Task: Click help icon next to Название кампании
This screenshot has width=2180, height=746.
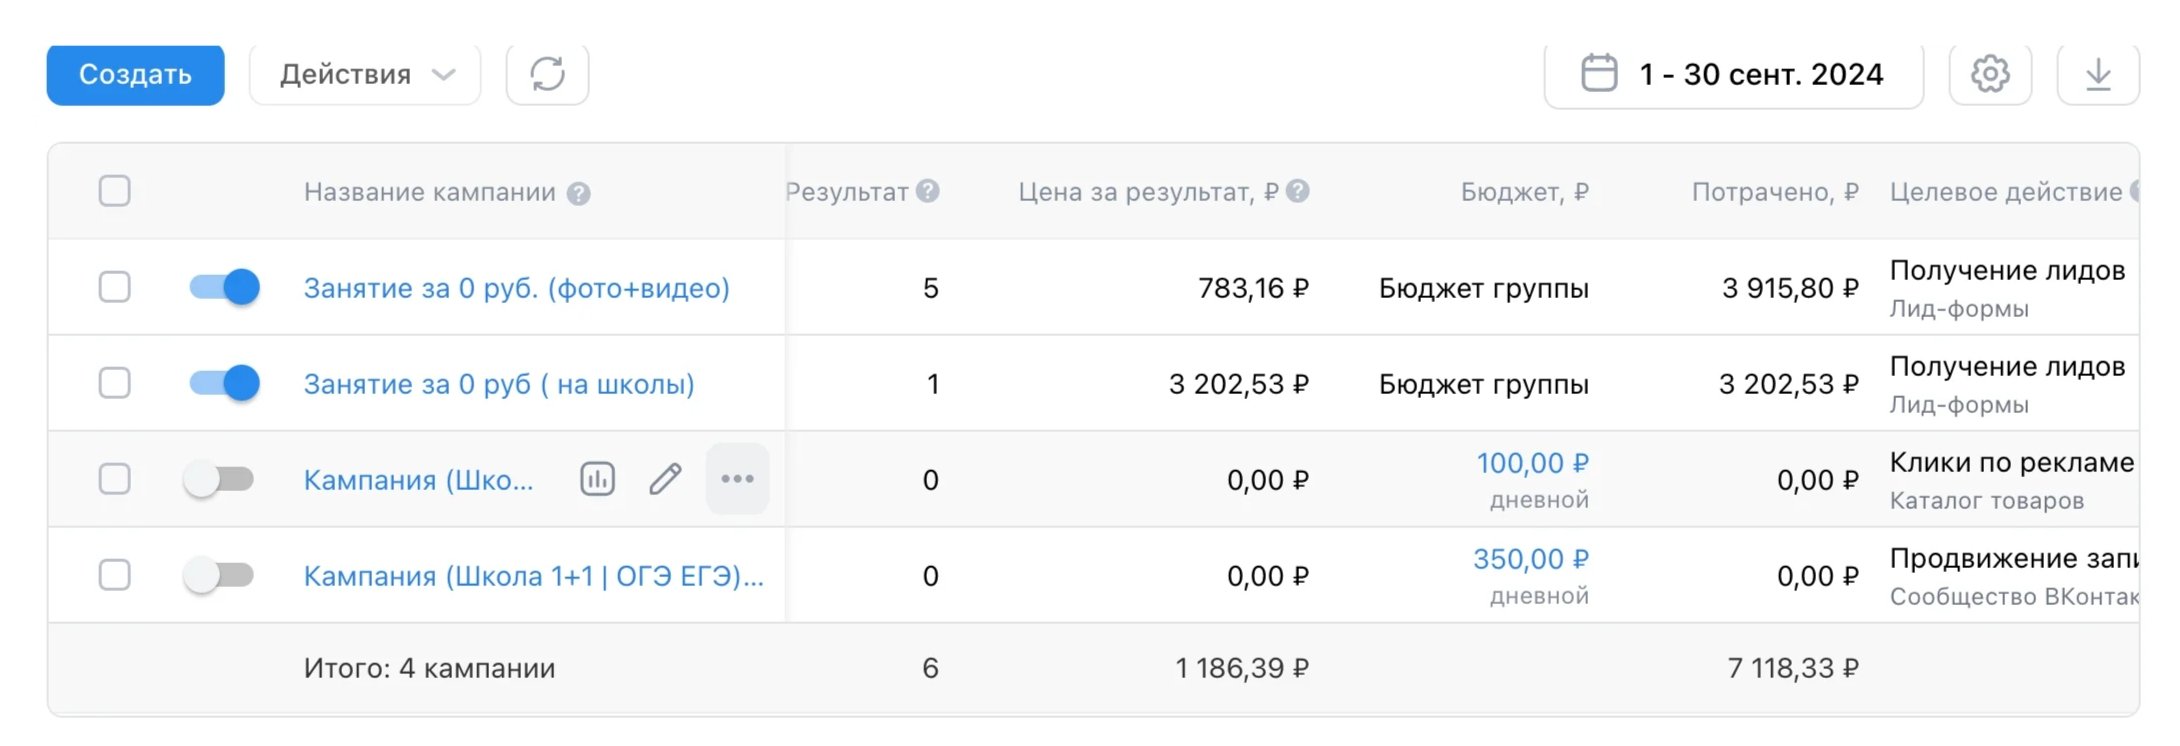Action: (578, 193)
